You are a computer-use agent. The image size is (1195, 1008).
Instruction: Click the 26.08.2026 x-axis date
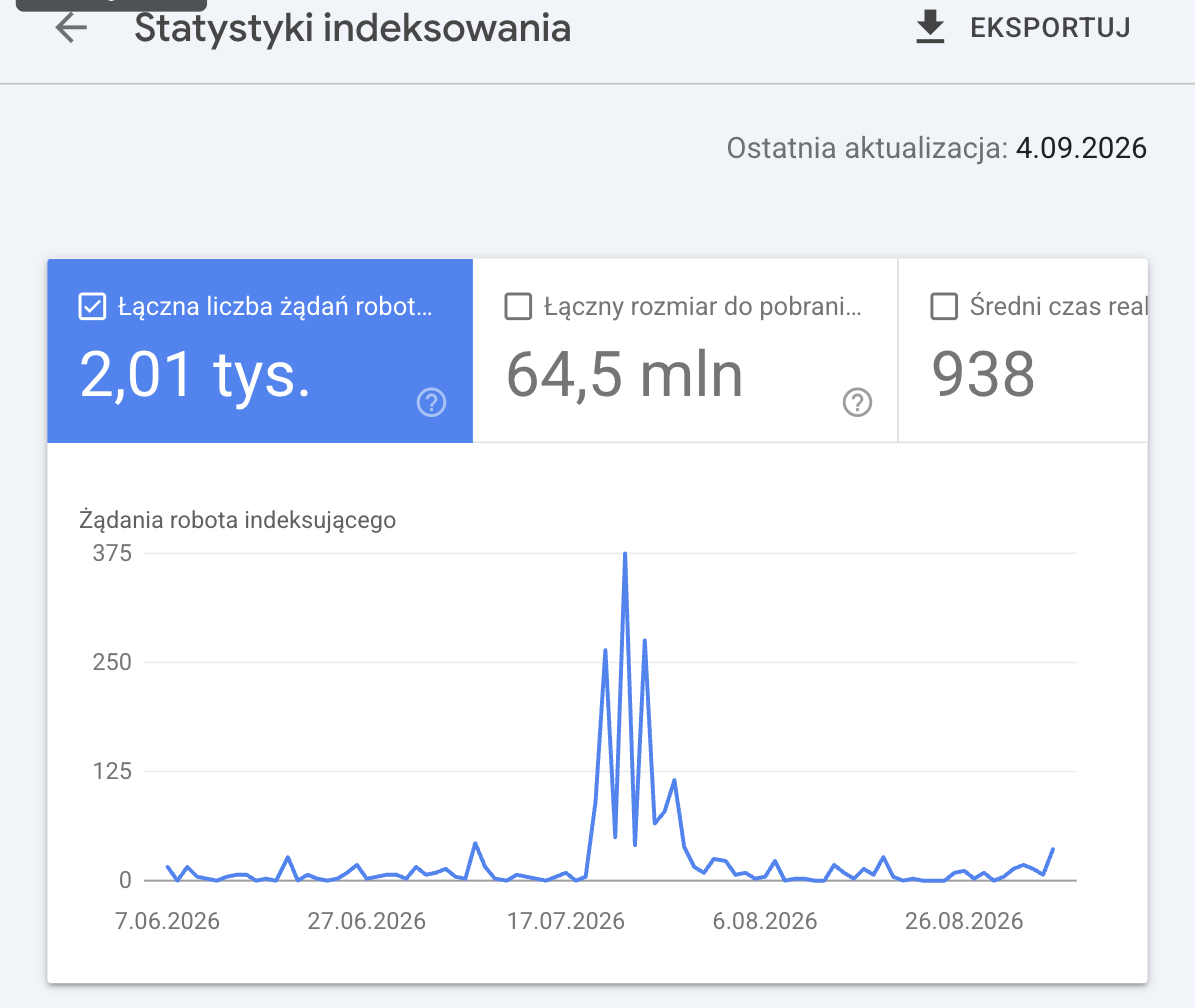pyautogui.click(x=964, y=921)
